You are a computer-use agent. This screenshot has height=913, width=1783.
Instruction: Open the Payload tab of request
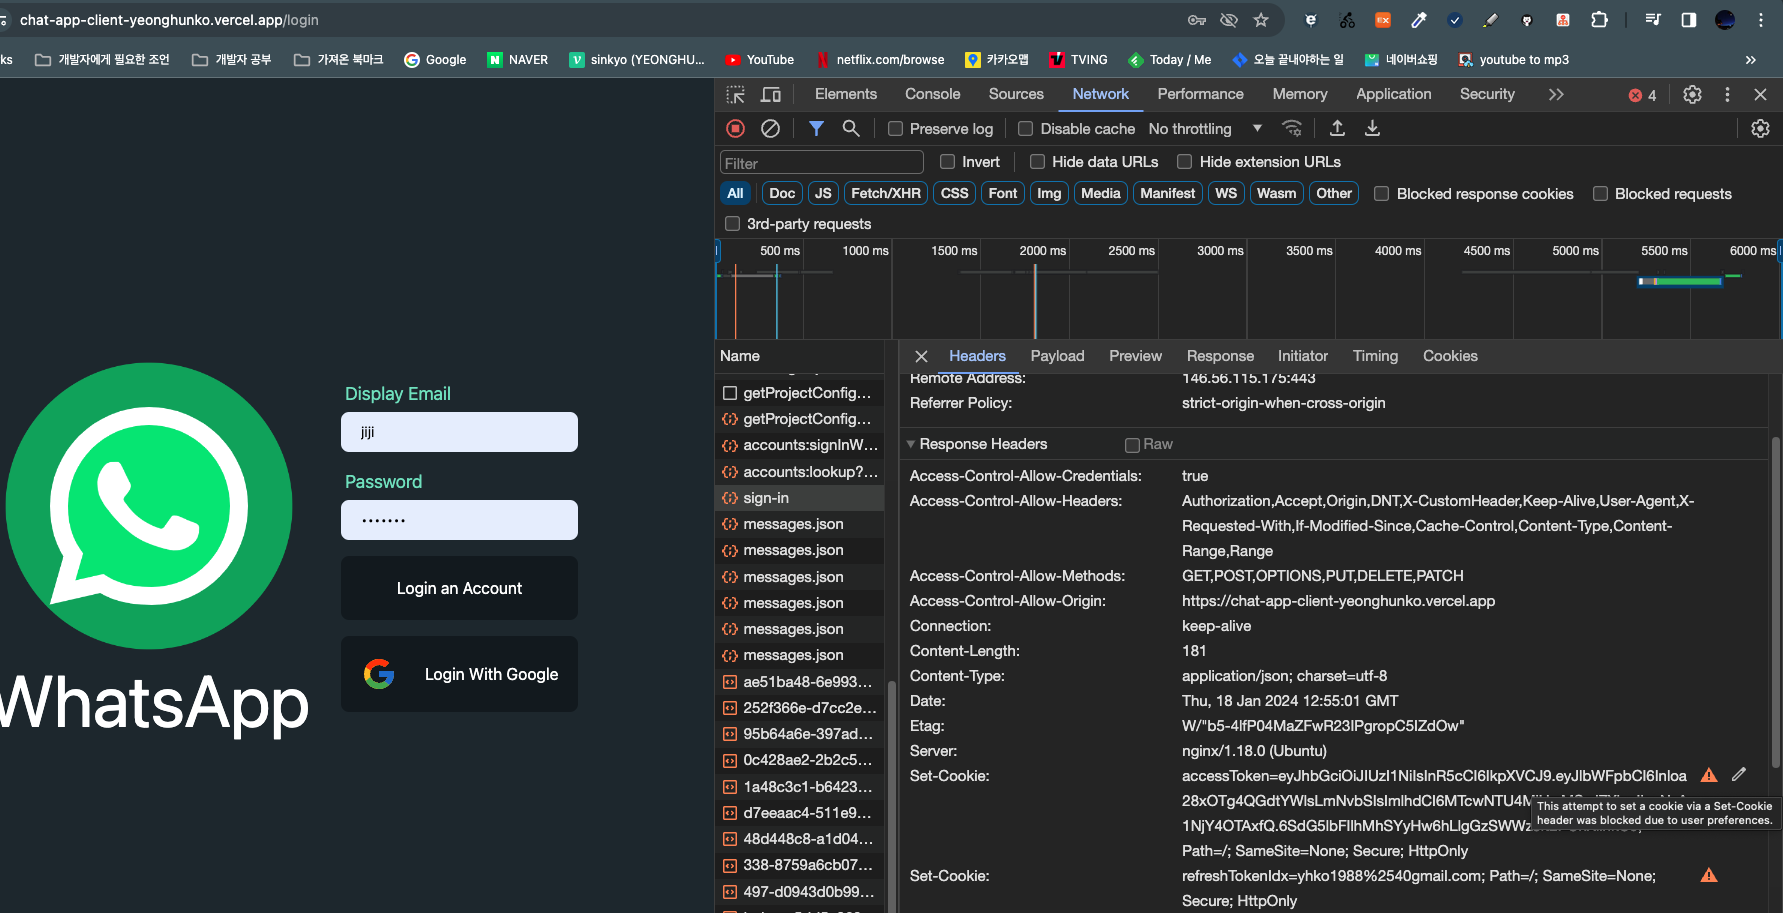coord(1057,356)
